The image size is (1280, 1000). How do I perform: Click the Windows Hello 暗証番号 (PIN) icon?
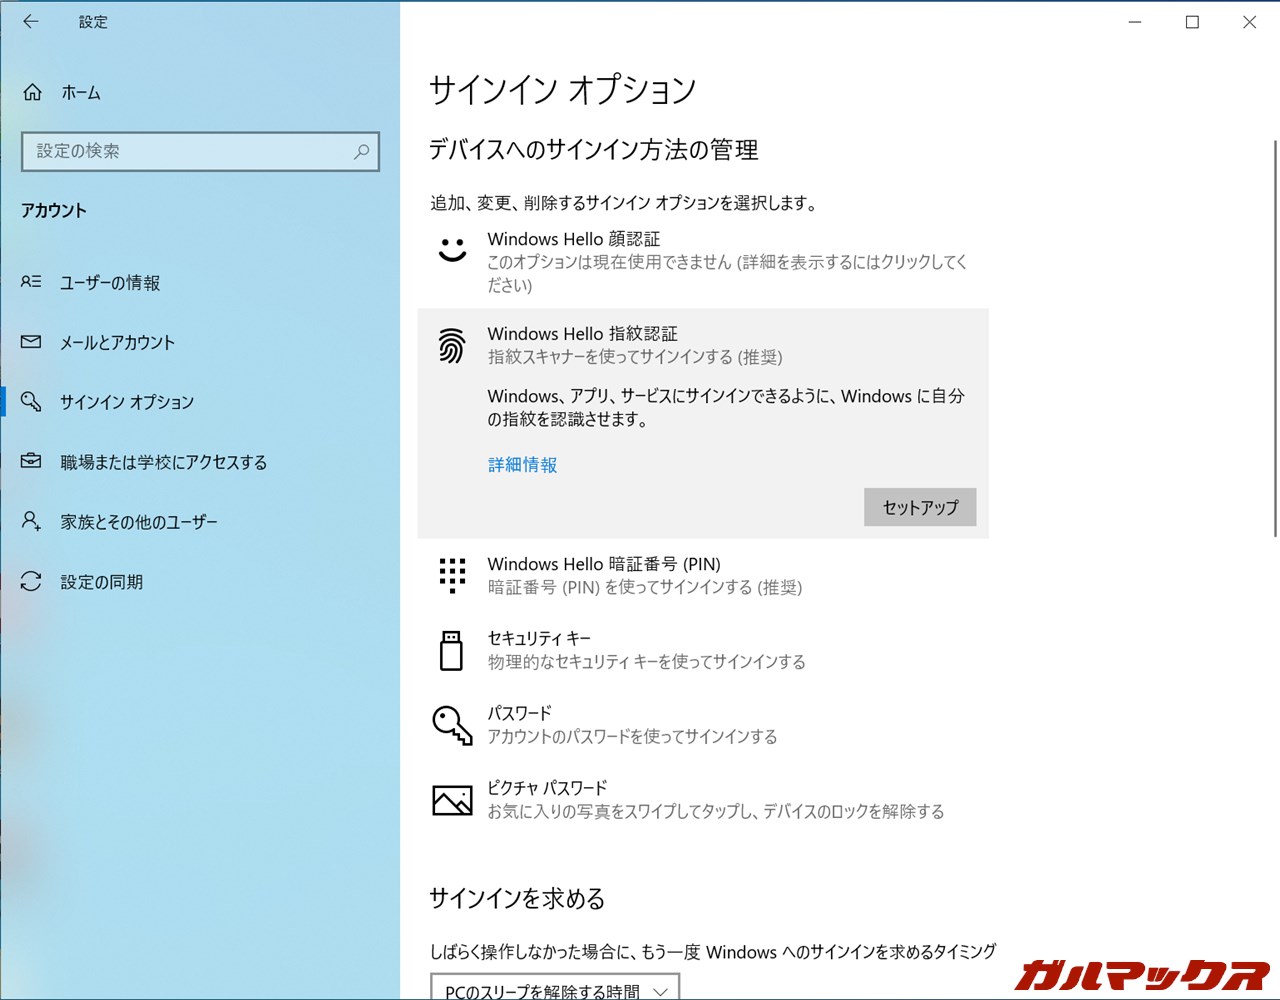(x=452, y=575)
